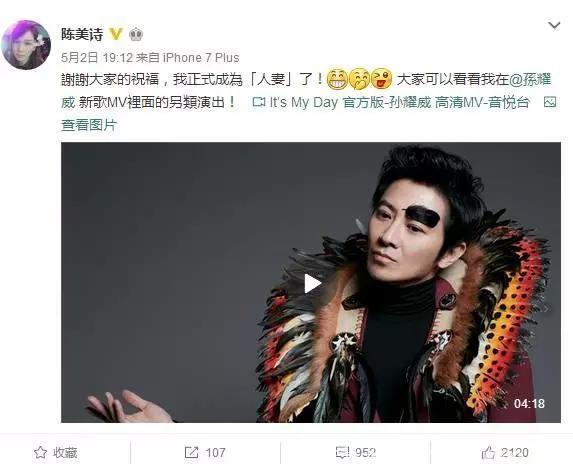Image resolution: width=573 pixels, height=464 pixels.
Task: Click the 陈美诗 profile avatar
Action: point(26,45)
